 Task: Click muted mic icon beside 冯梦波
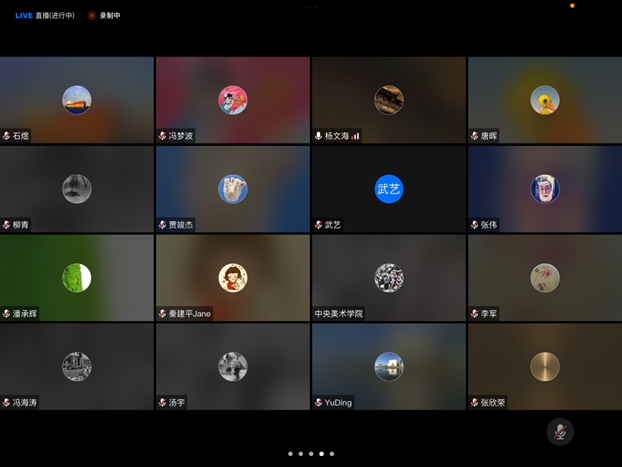pos(162,136)
